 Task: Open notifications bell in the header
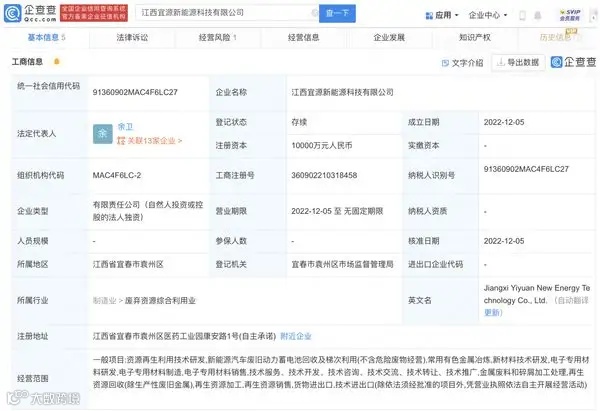tap(538, 15)
